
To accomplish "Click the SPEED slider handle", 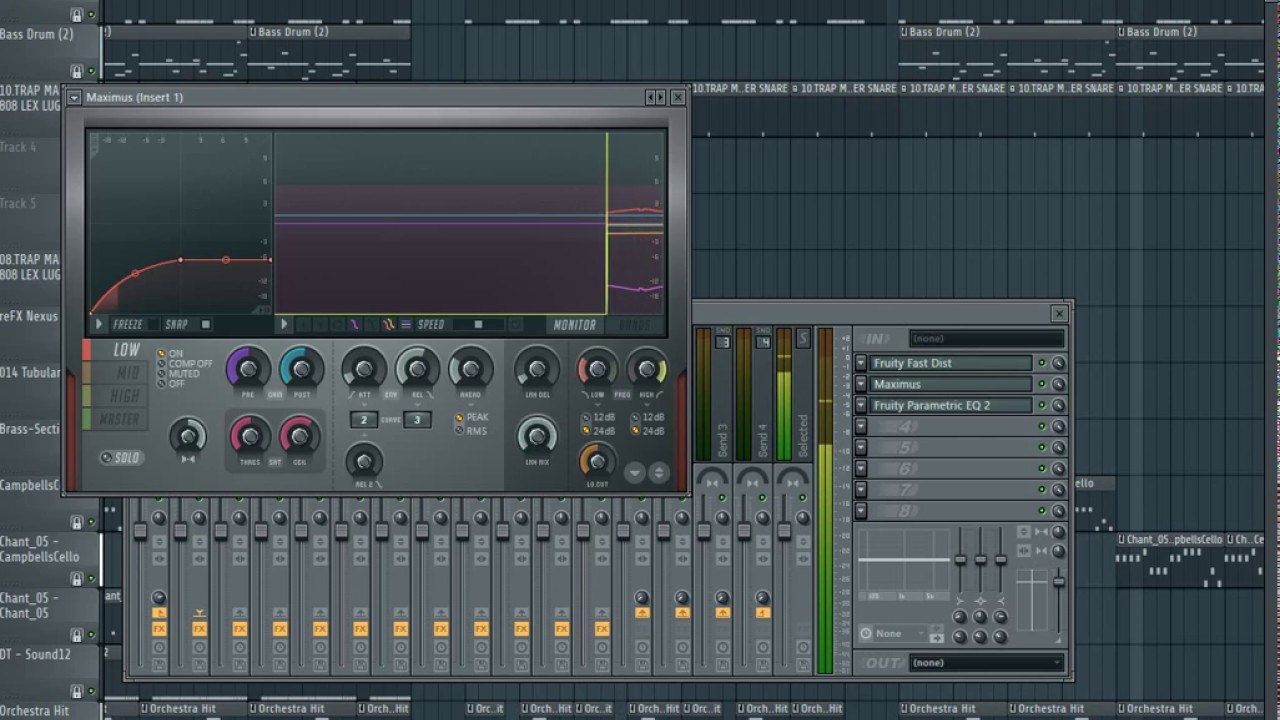I will coord(478,324).
